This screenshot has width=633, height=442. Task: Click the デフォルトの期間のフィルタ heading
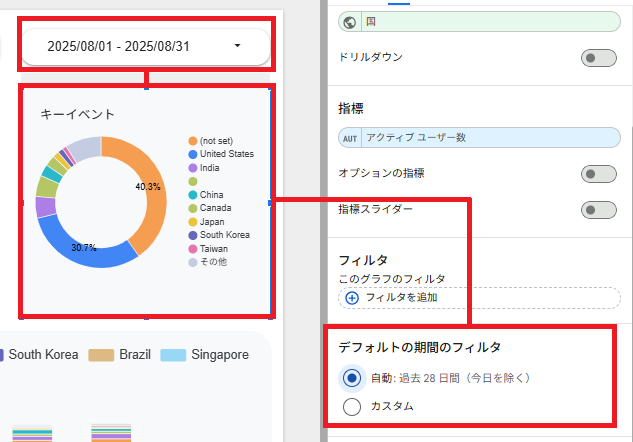tap(420, 347)
